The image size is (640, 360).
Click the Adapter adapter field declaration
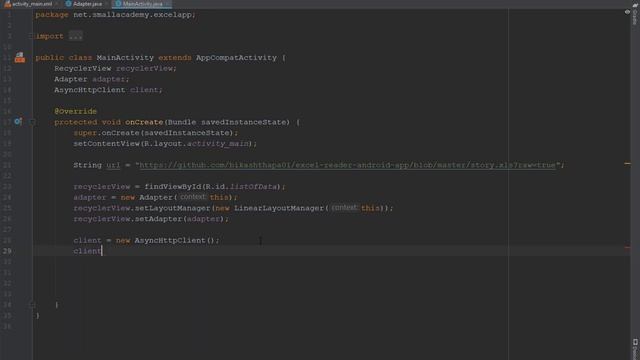pyautogui.click(x=92, y=79)
